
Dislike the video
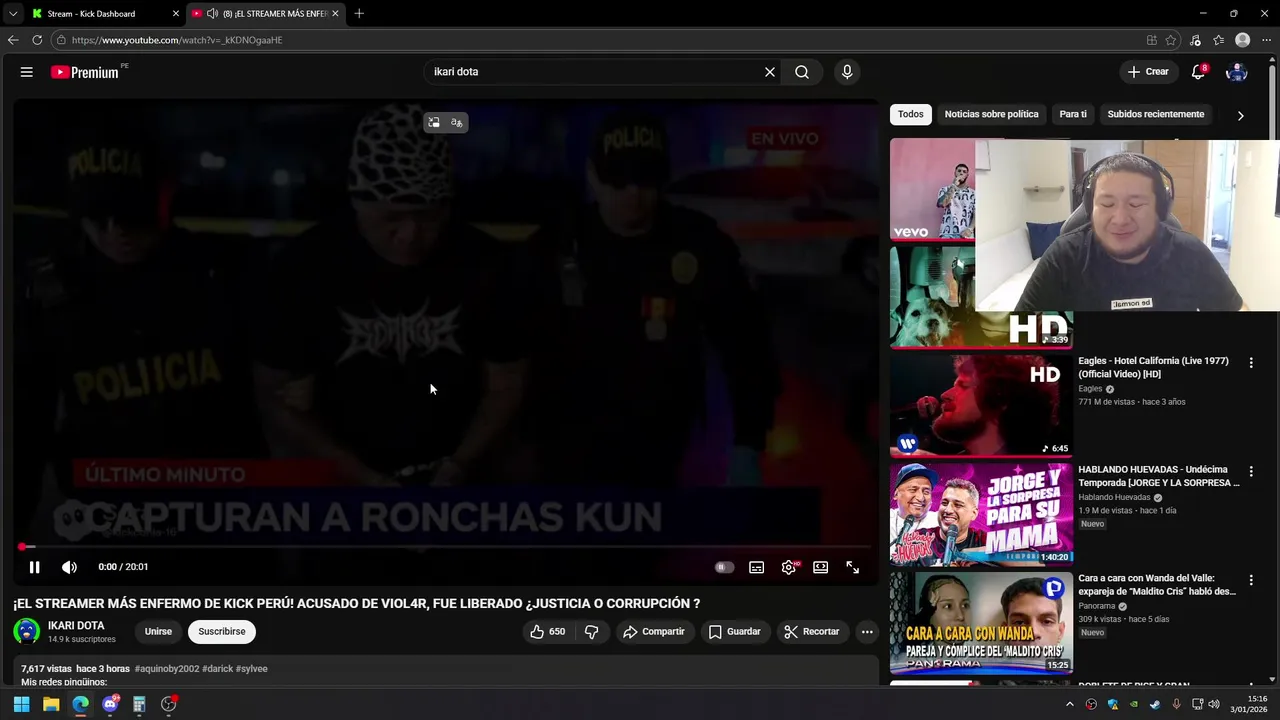point(592,632)
